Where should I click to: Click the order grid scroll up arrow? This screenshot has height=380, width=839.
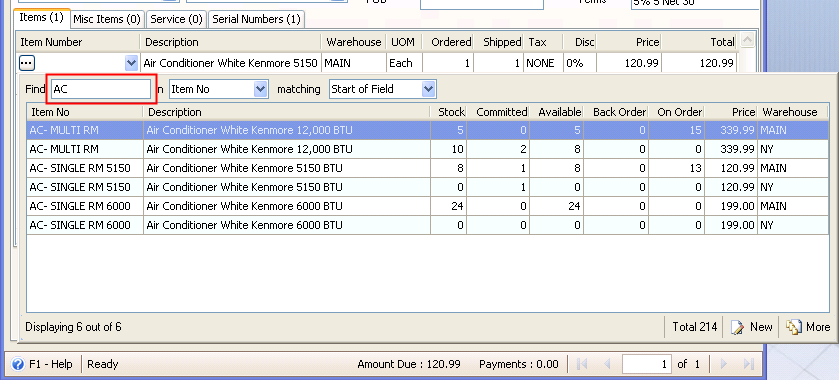click(747, 40)
